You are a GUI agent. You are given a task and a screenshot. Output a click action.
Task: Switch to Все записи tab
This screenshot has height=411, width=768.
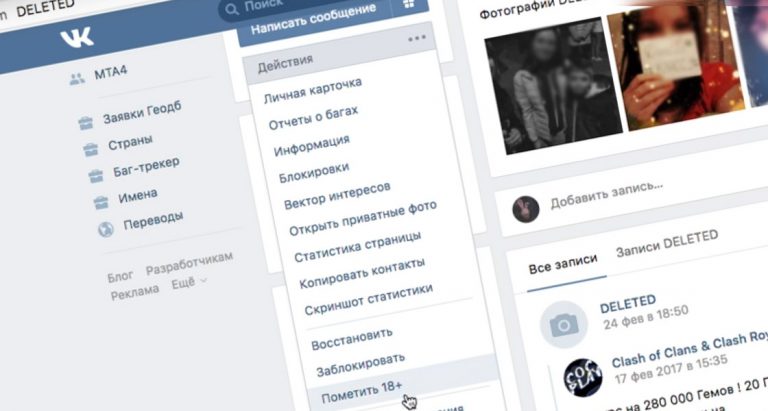(563, 265)
